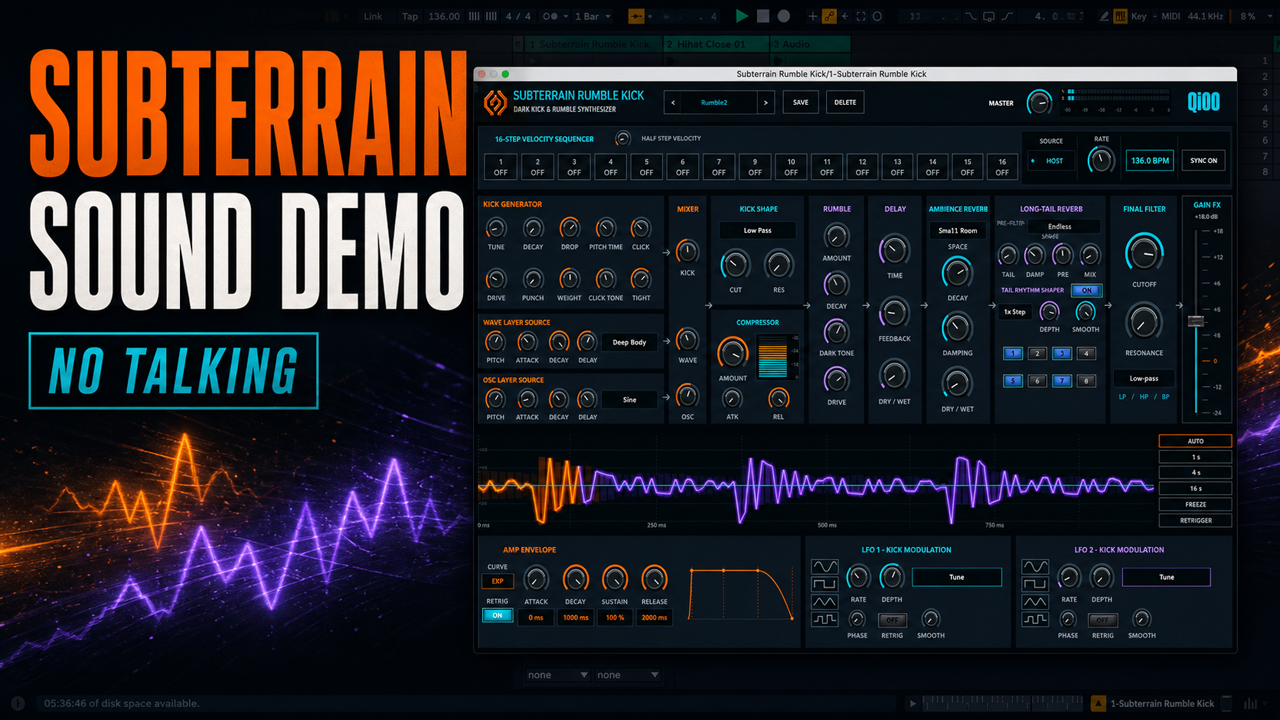Go to the previous preset arrow

coord(673,102)
